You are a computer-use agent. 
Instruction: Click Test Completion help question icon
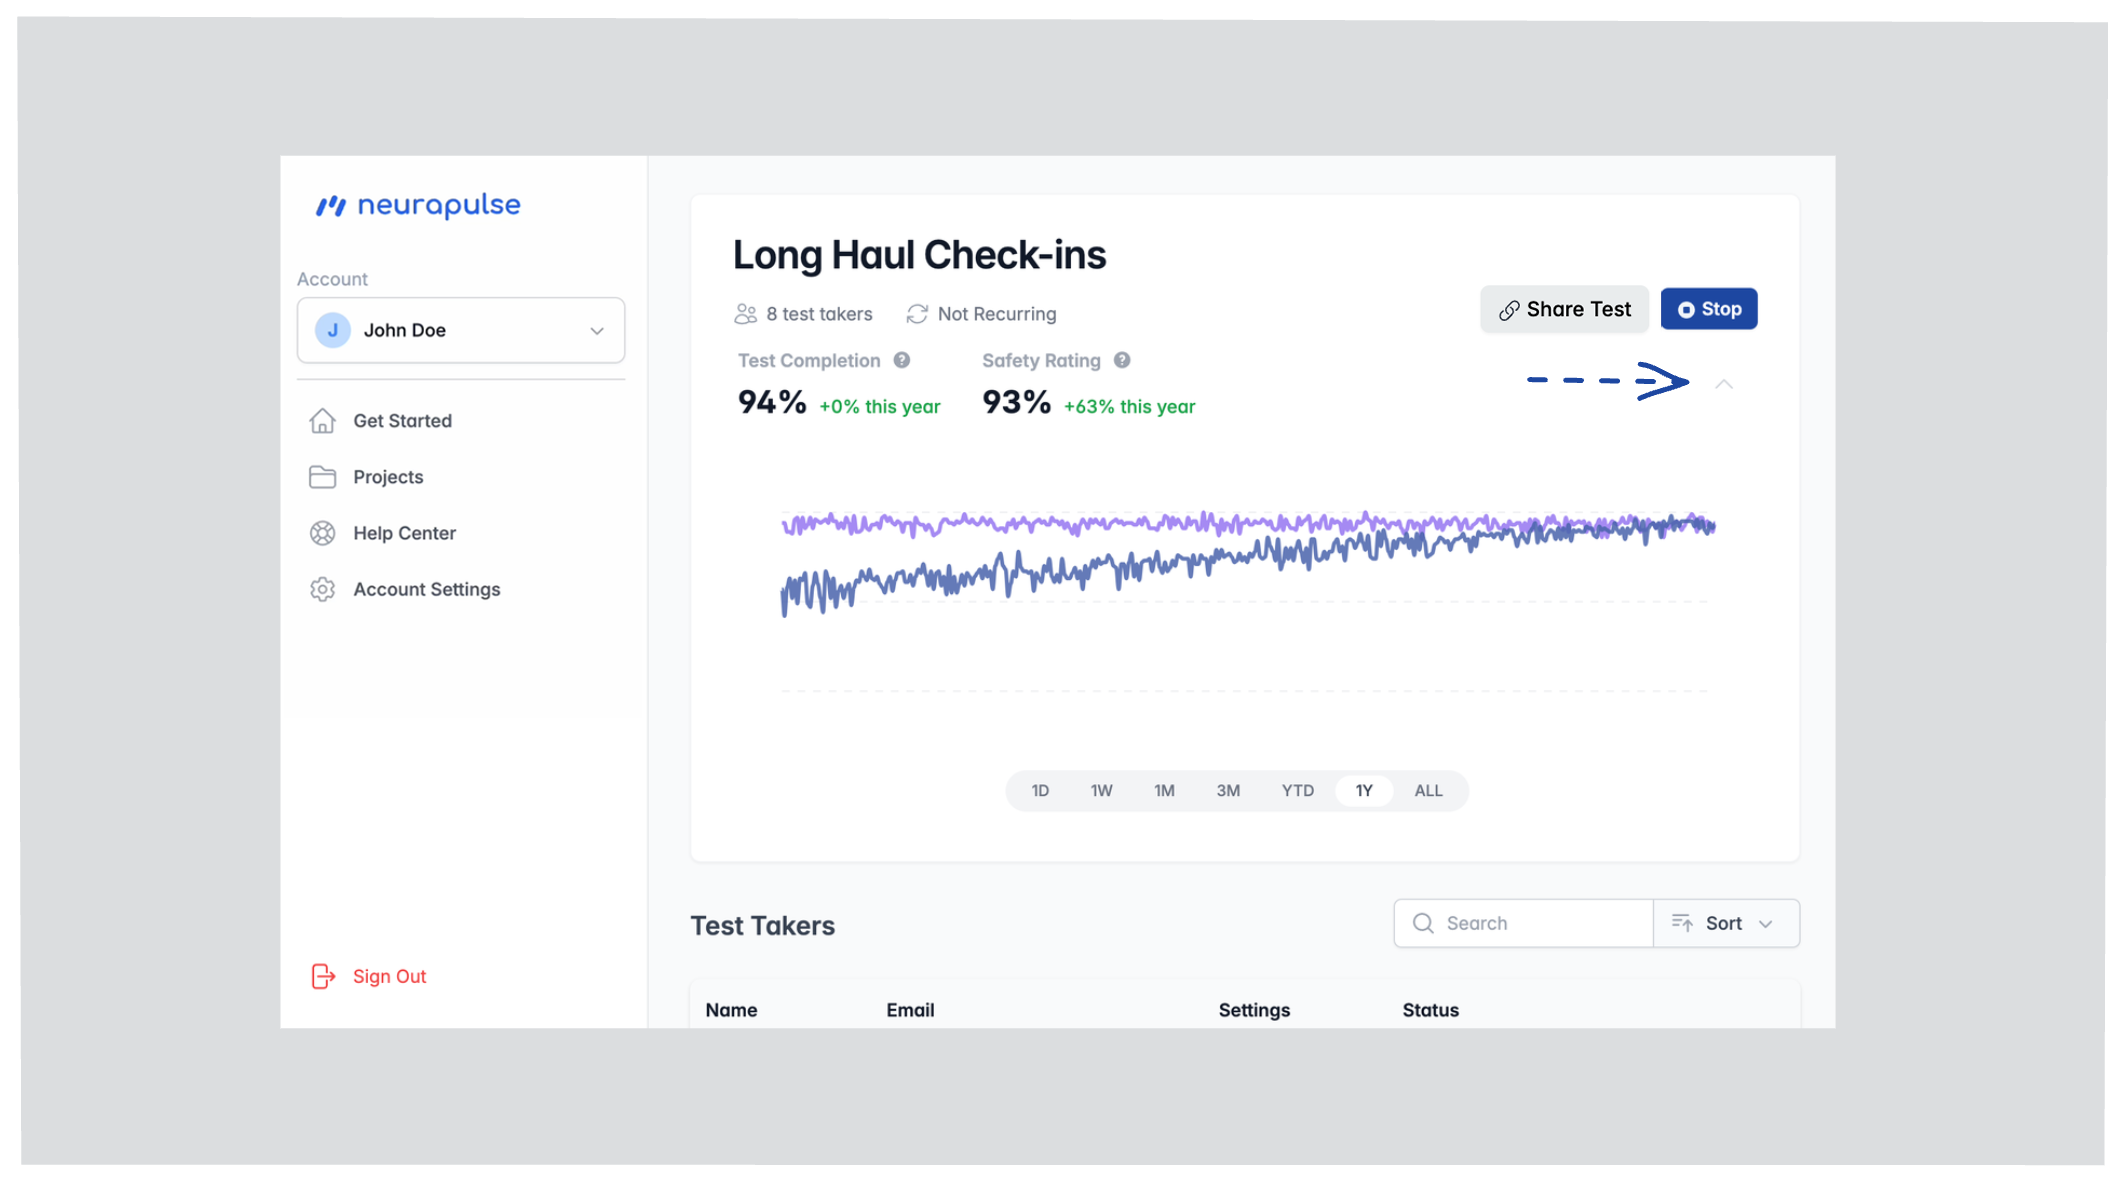(x=902, y=360)
